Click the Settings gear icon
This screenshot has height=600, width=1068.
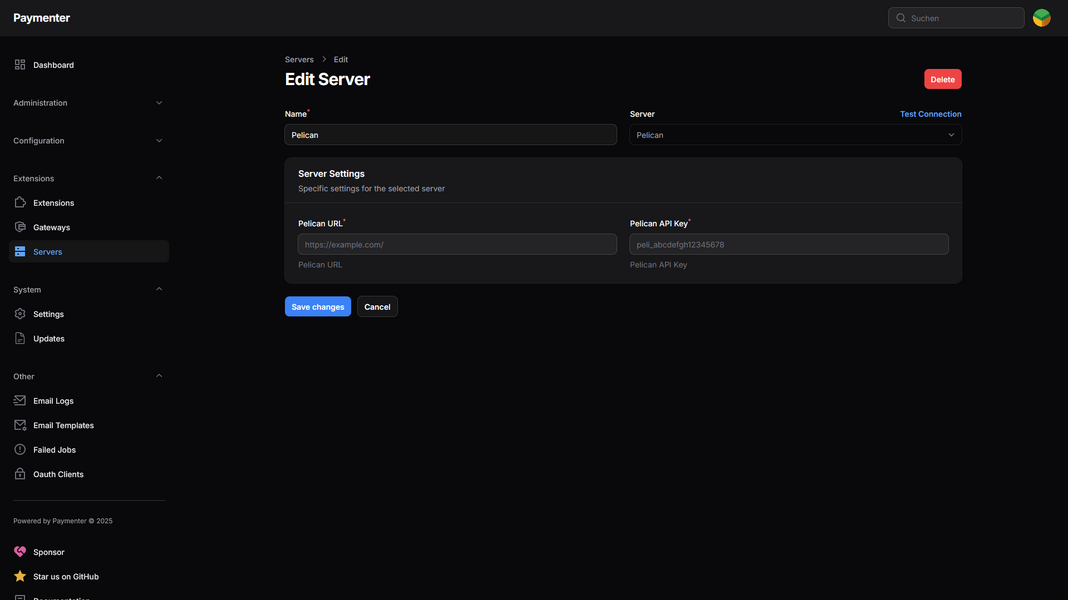20,314
